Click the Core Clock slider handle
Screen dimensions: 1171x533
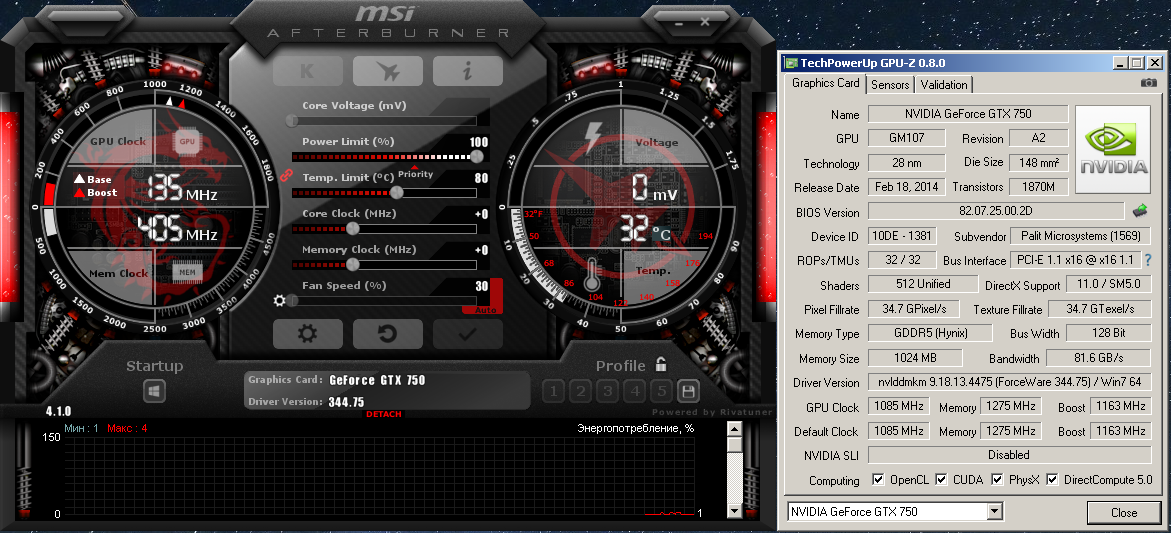pos(352,228)
